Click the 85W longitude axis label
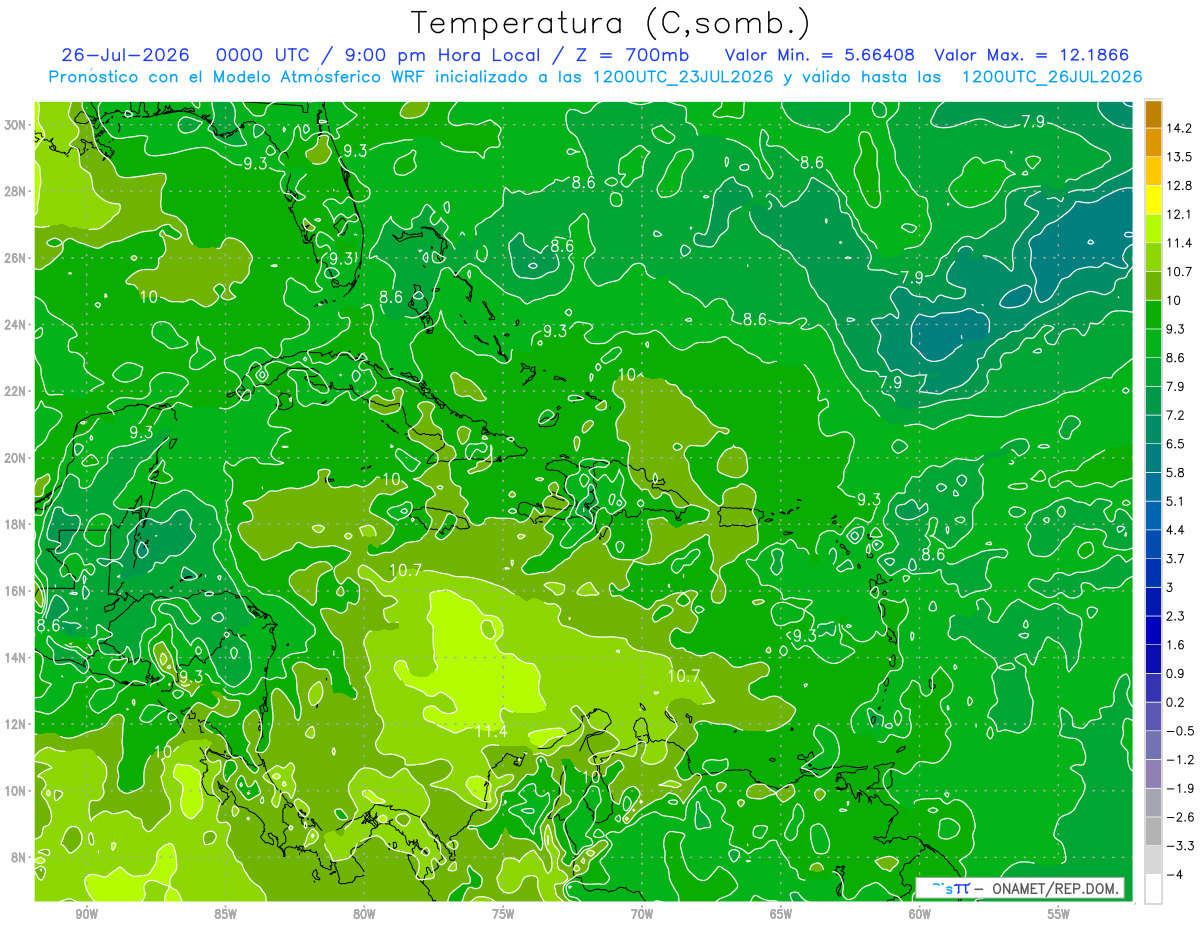This screenshot has width=1200, height=927. pyautogui.click(x=225, y=914)
